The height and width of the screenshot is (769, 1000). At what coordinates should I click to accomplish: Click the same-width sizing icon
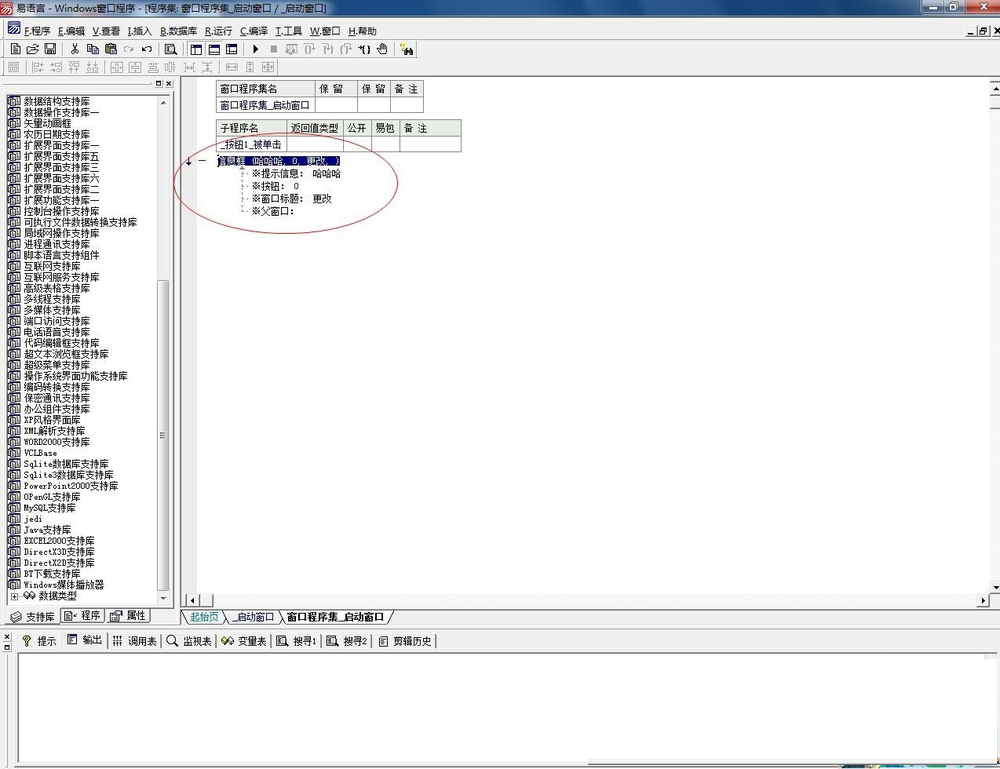pyautogui.click(x=232, y=67)
